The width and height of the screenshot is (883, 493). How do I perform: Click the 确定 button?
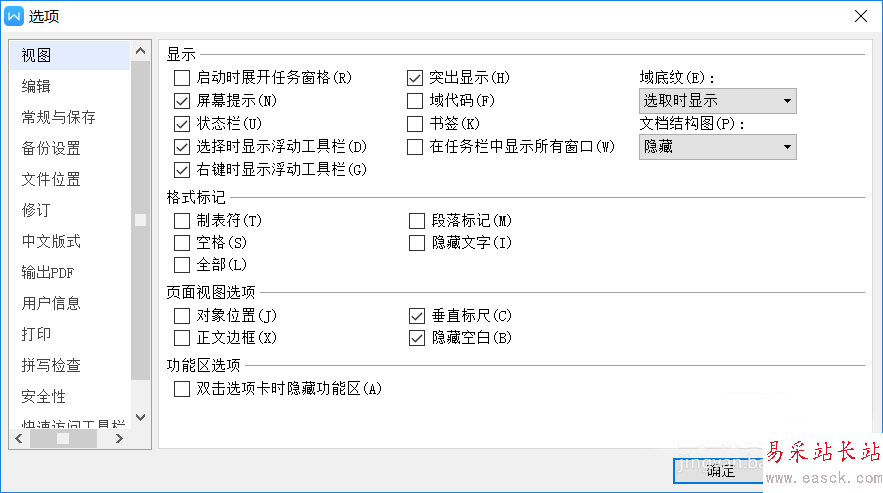coord(720,471)
